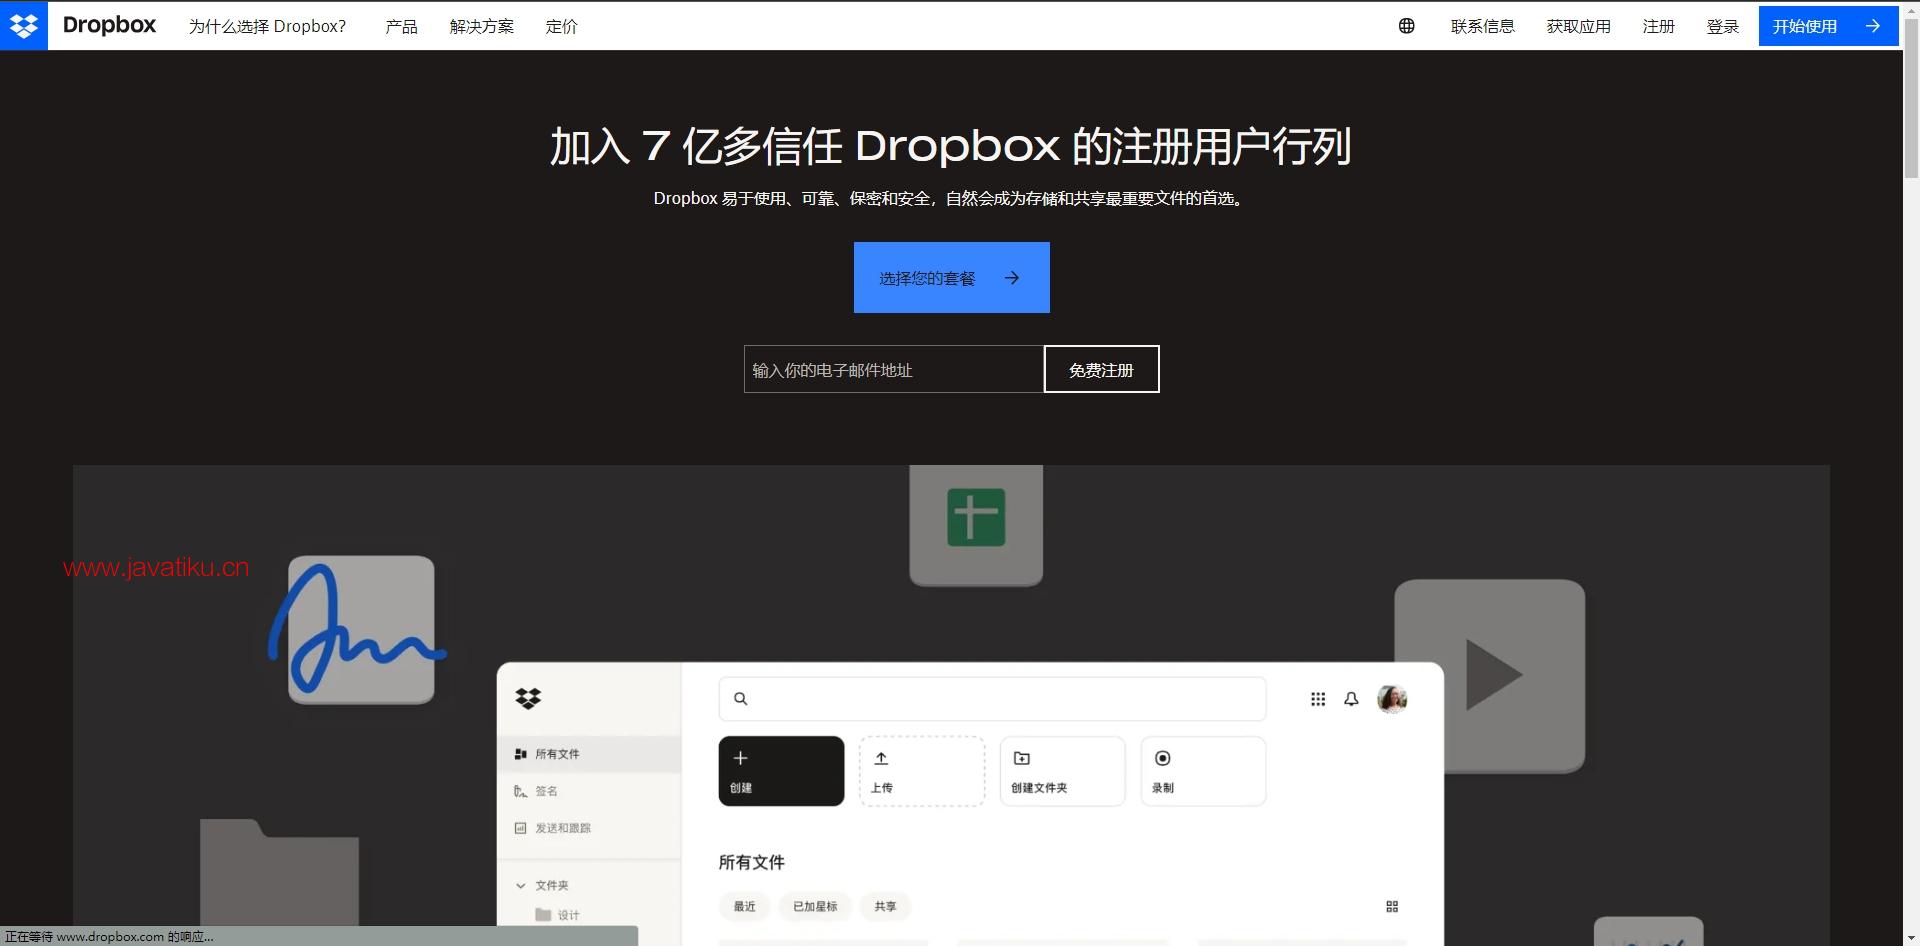Click the magnifier search icon
The width and height of the screenshot is (1920, 946).
pyautogui.click(x=741, y=698)
